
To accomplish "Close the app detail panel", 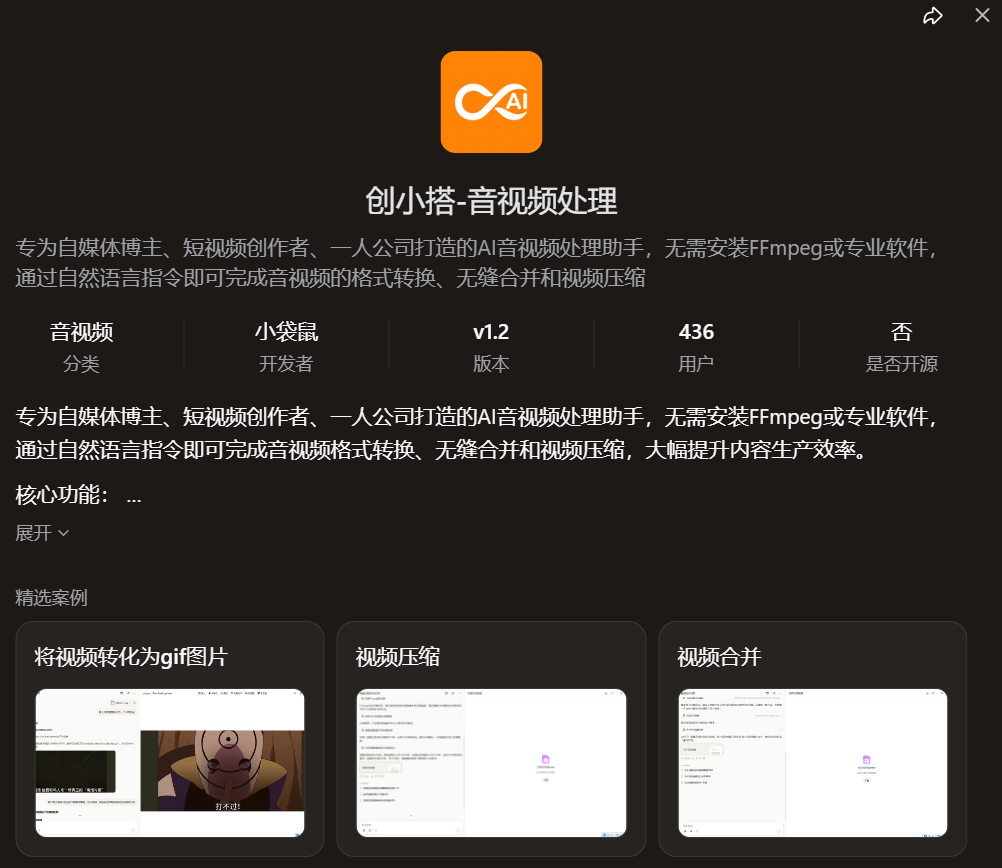I will 981,16.
